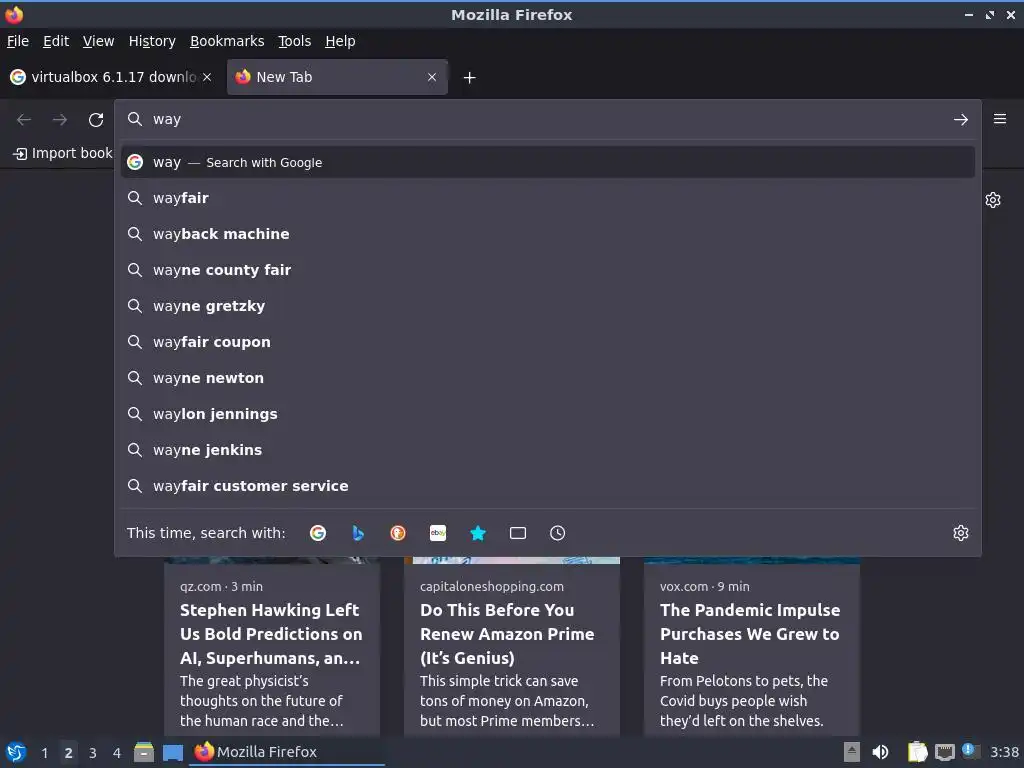The width and height of the screenshot is (1024, 768).
Task: Close the virtualbox 6.1.17 download tab
Action: tap(207, 77)
